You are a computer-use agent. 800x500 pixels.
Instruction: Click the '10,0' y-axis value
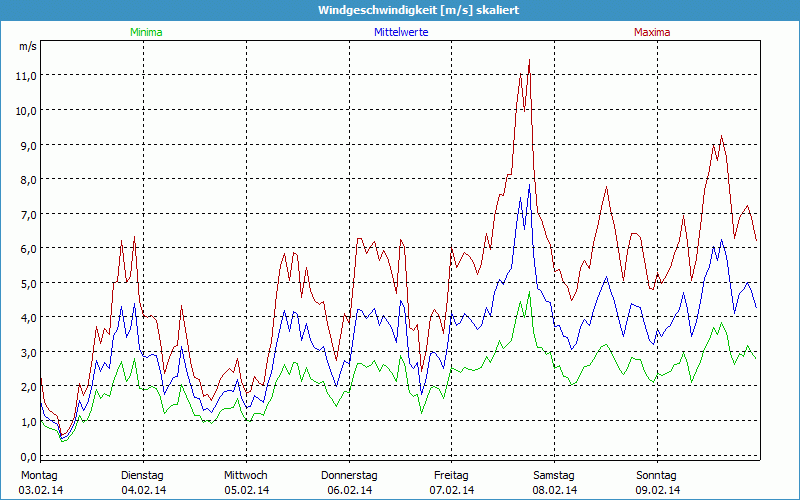point(27,111)
